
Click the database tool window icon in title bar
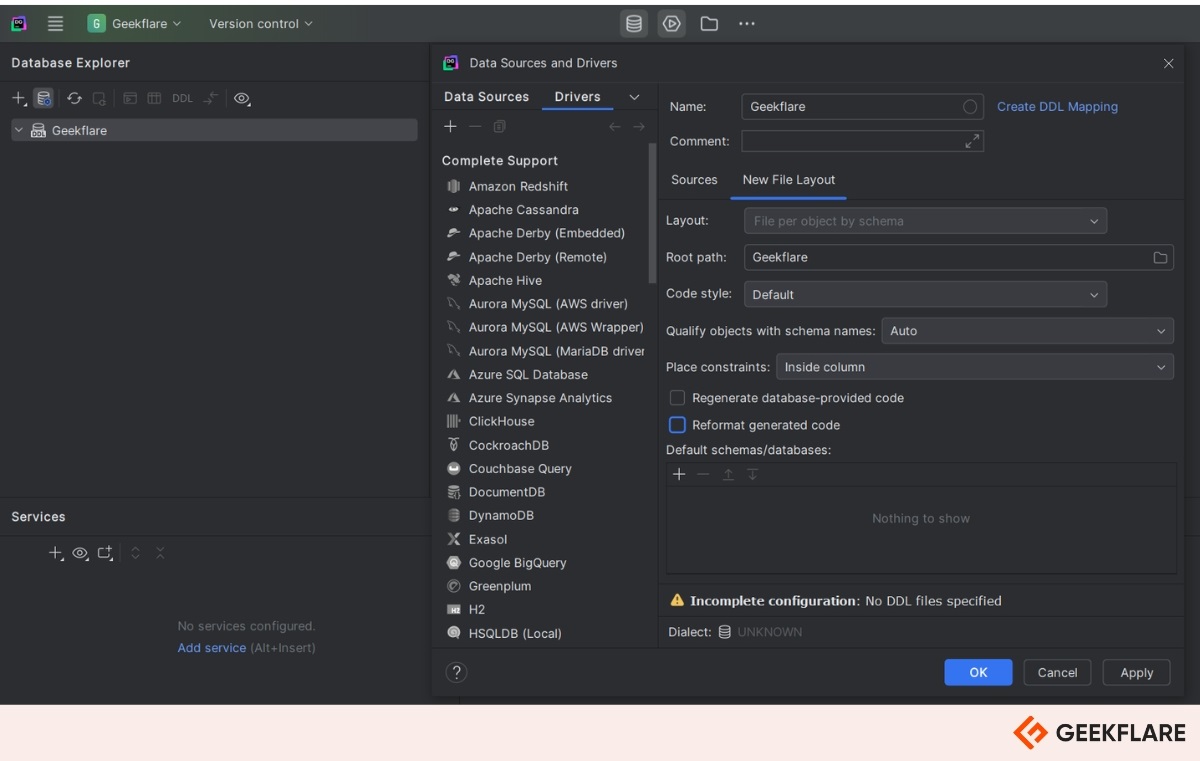click(634, 23)
